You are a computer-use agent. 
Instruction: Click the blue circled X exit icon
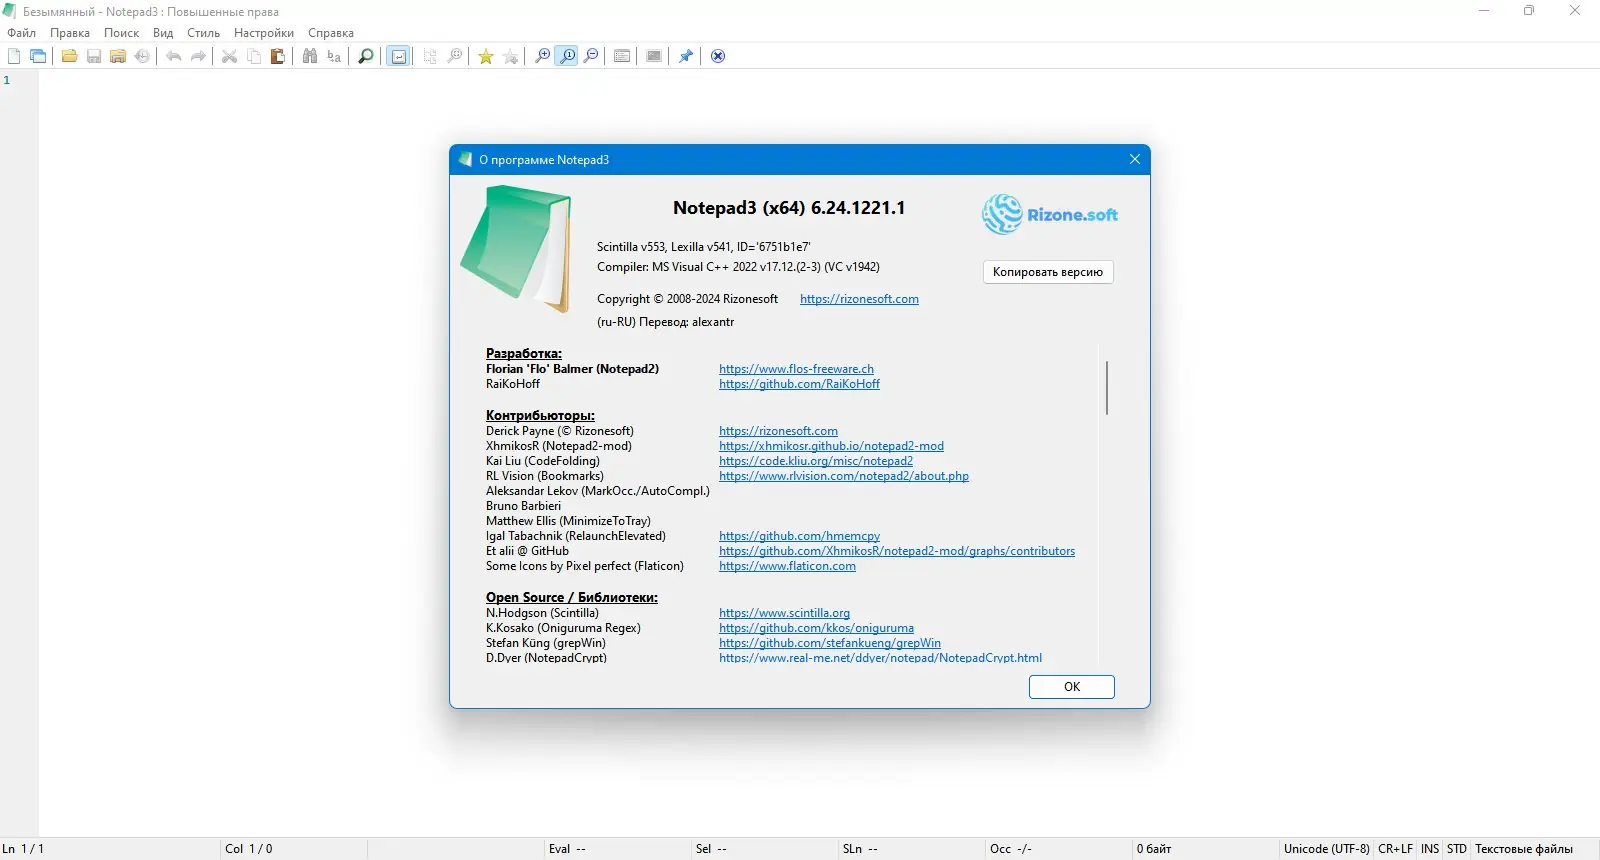tap(718, 56)
